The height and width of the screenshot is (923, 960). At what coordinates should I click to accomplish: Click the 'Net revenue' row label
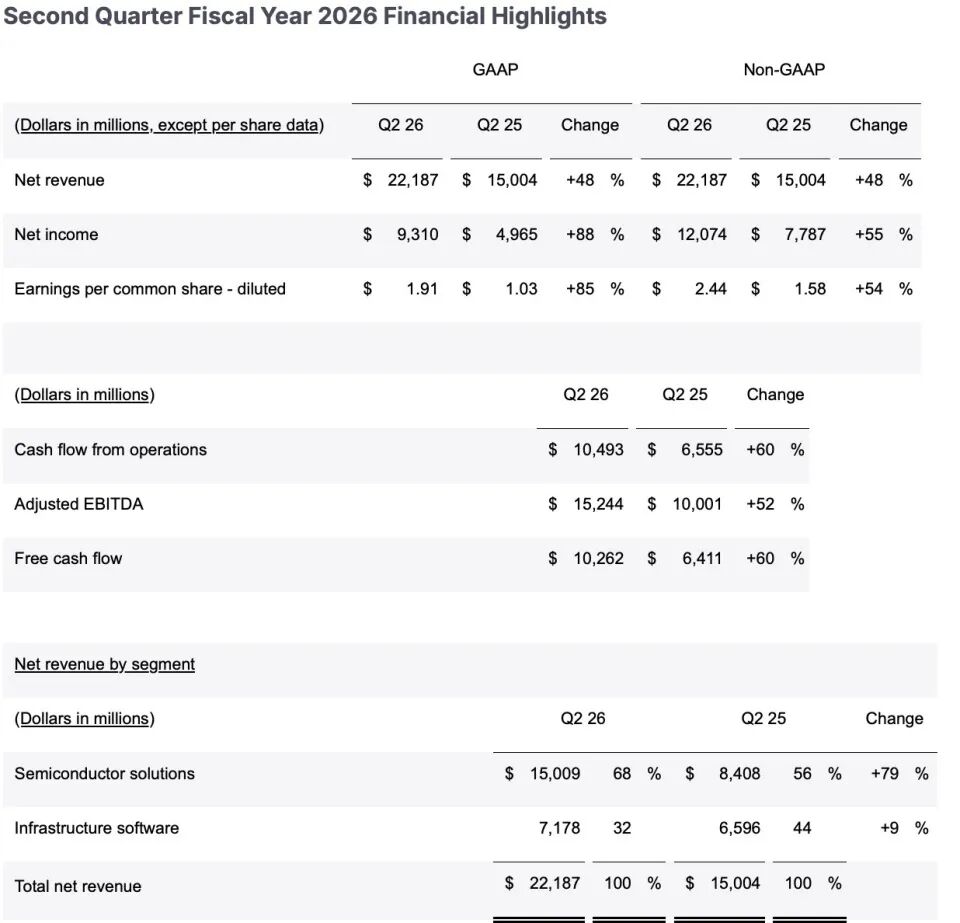coord(59,180)
